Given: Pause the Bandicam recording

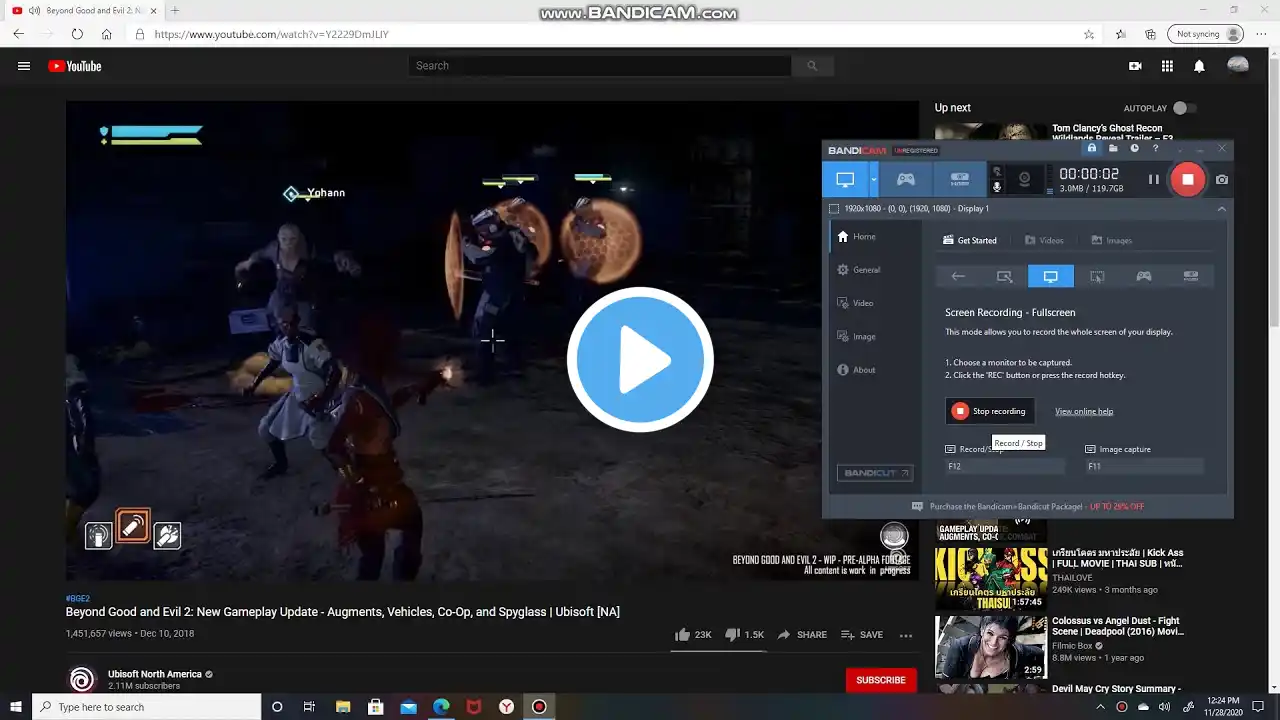Looking at the screenshot, I should (x=1153, y=180).
